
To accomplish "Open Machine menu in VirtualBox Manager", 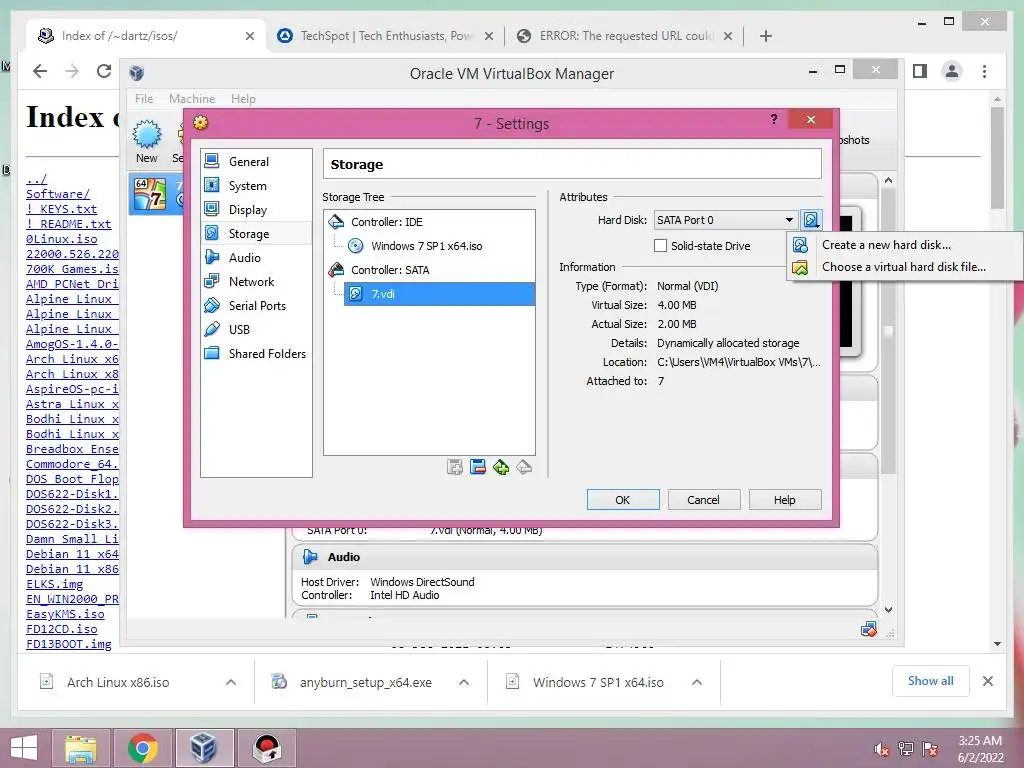I will [192, 99].
